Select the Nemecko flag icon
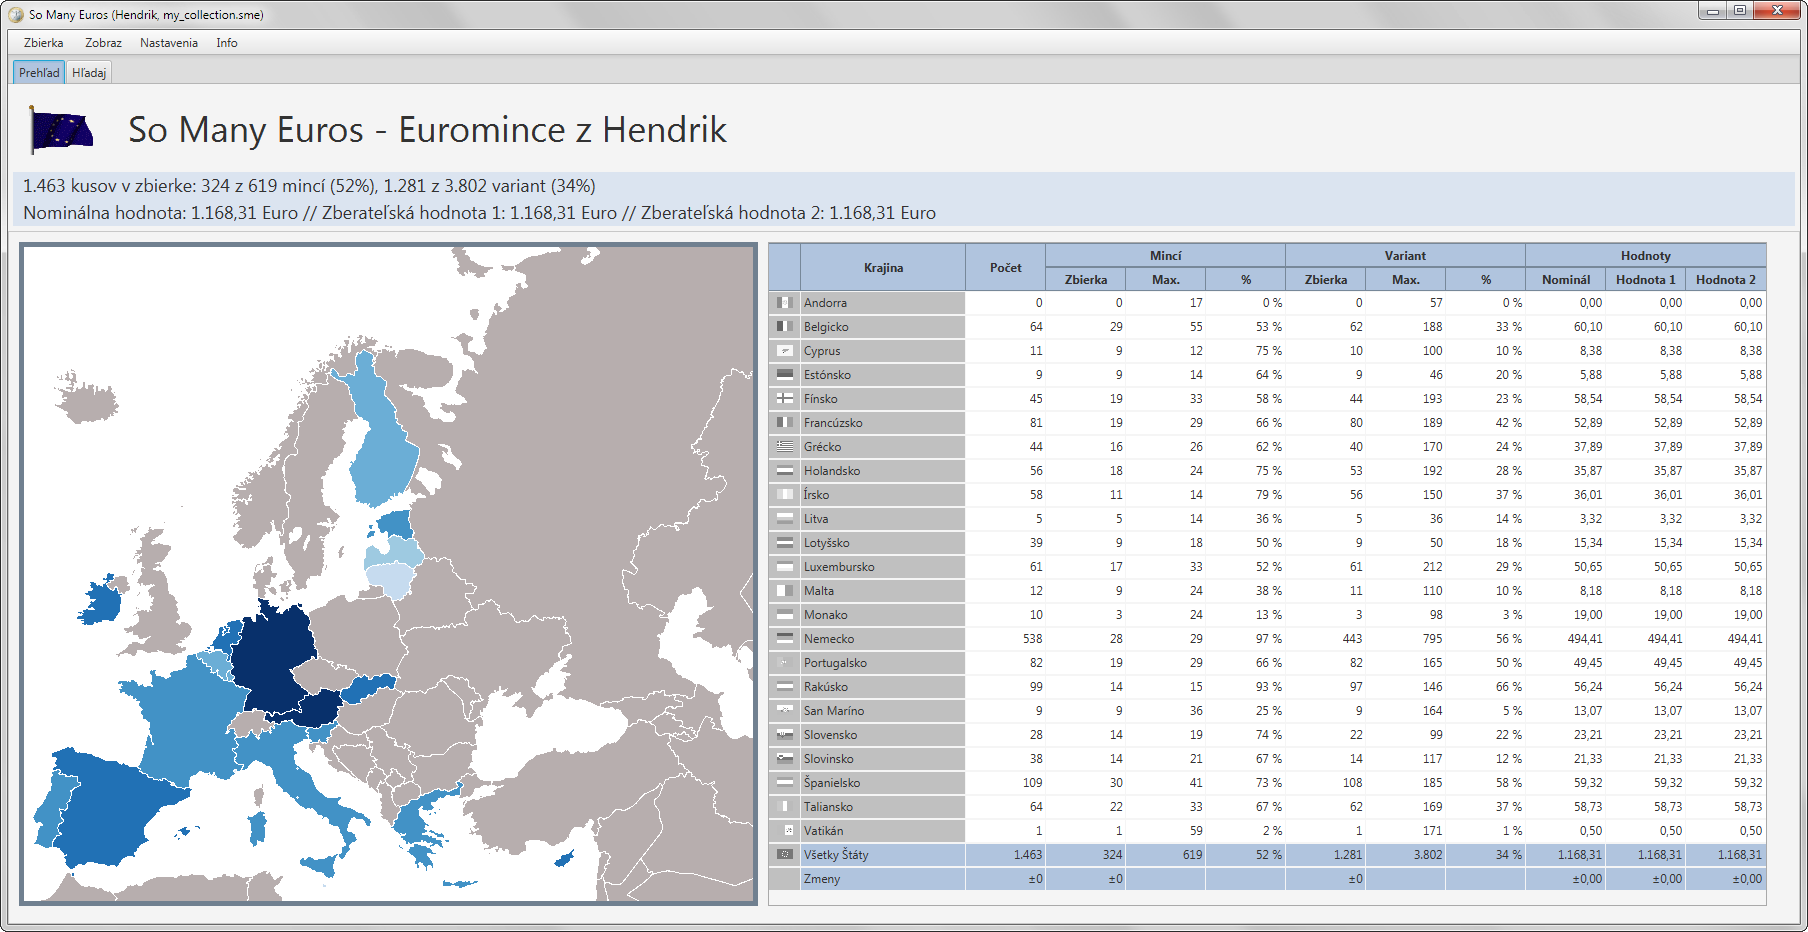The height and width of the screenshot is (932, 1808). click(x=785, y=639)
